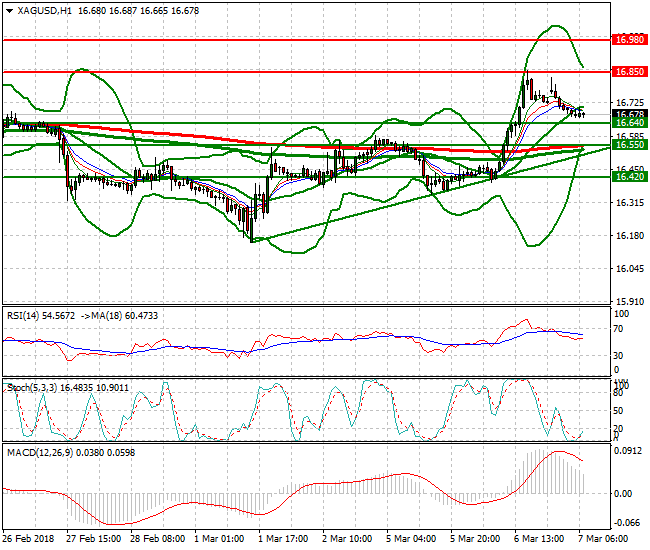Click the 16.180 value on price axis

[629, 236]
